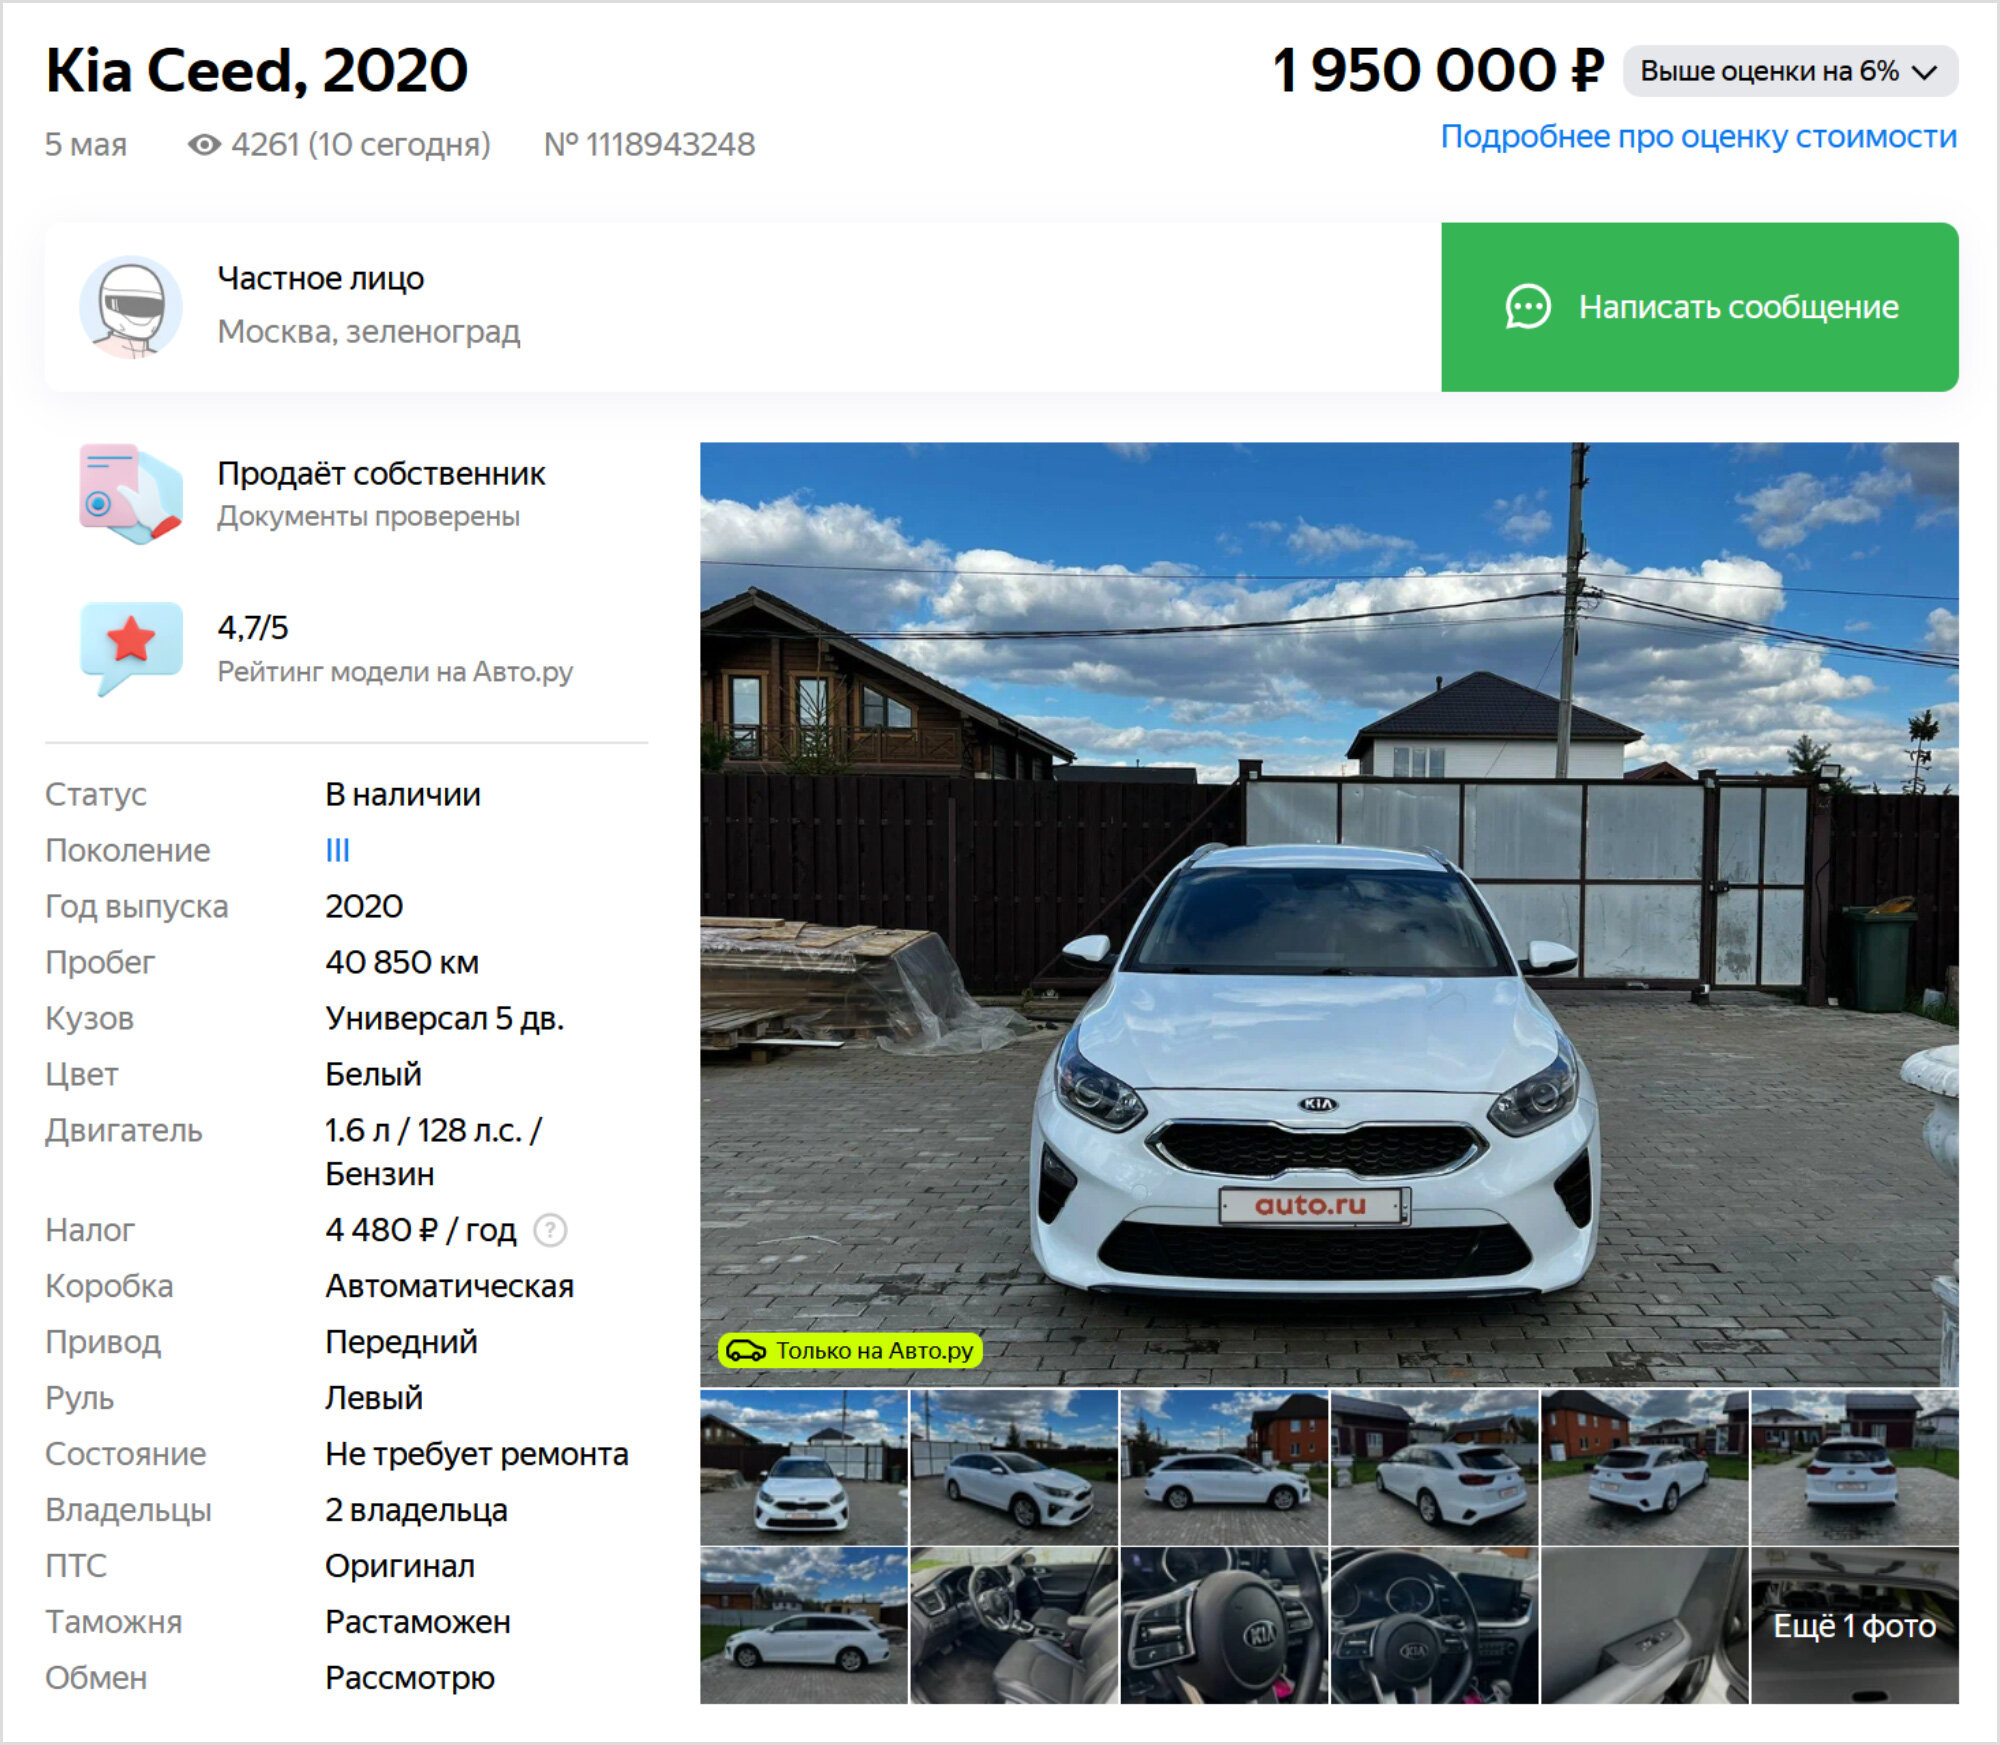
Task: Click 'Частное лицо' seller name
Action: pos(321,278)
